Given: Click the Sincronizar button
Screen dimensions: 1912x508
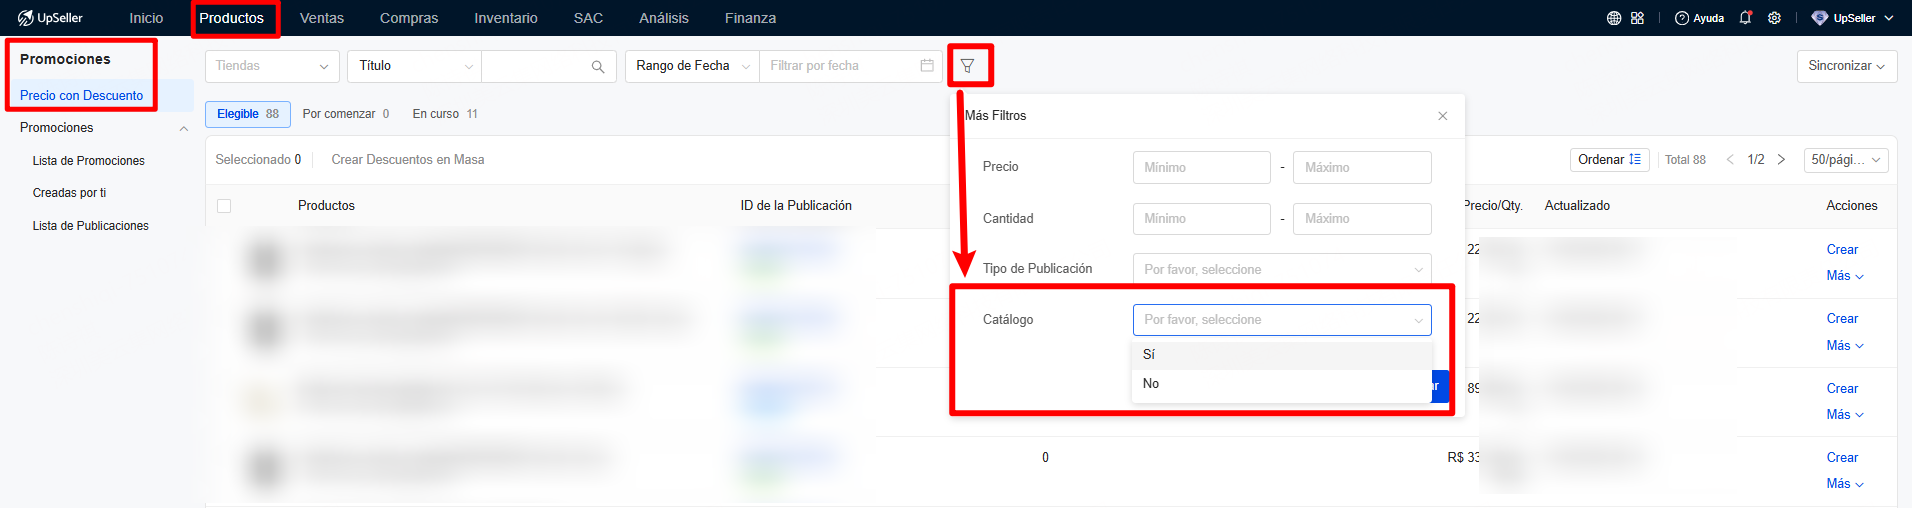Looking at the screenshot, I should pyautogui.click(x=1846, y=66).
